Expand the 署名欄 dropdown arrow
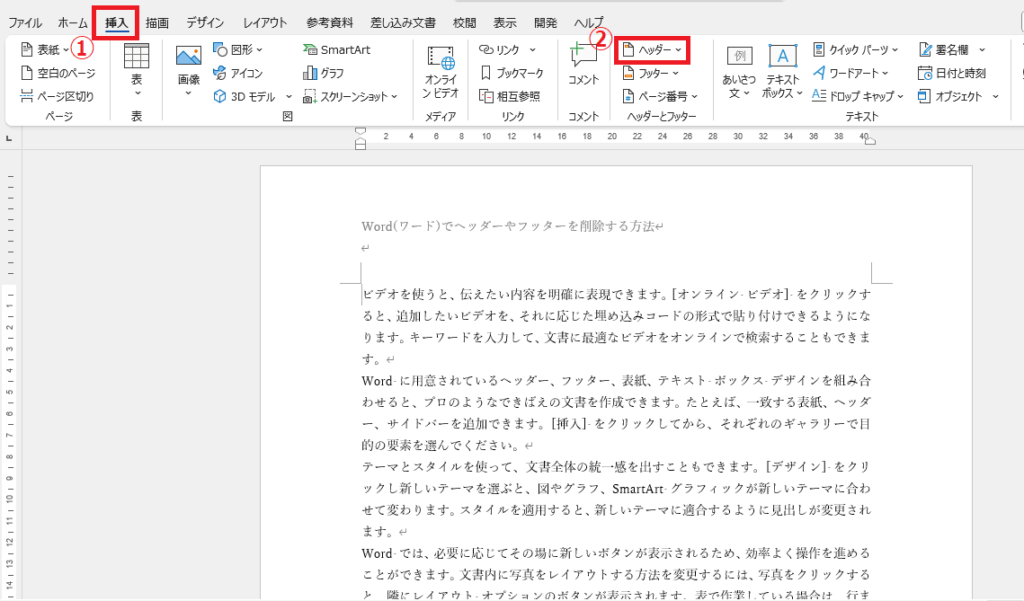This screenshot has height=601, width=1024. click(982, 50)
